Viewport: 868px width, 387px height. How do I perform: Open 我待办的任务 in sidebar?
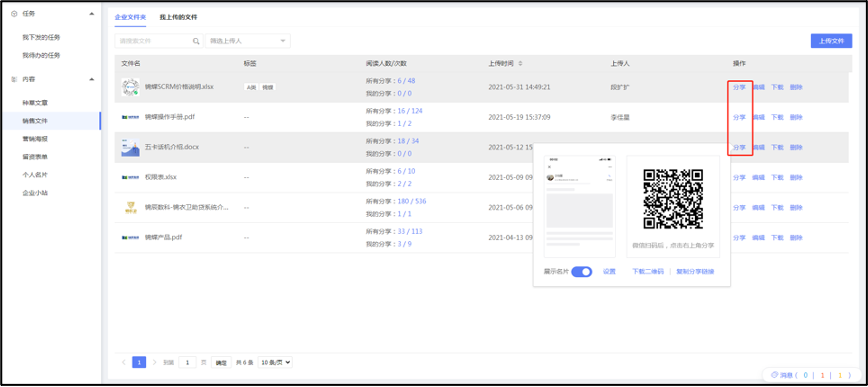coord(41,55)
